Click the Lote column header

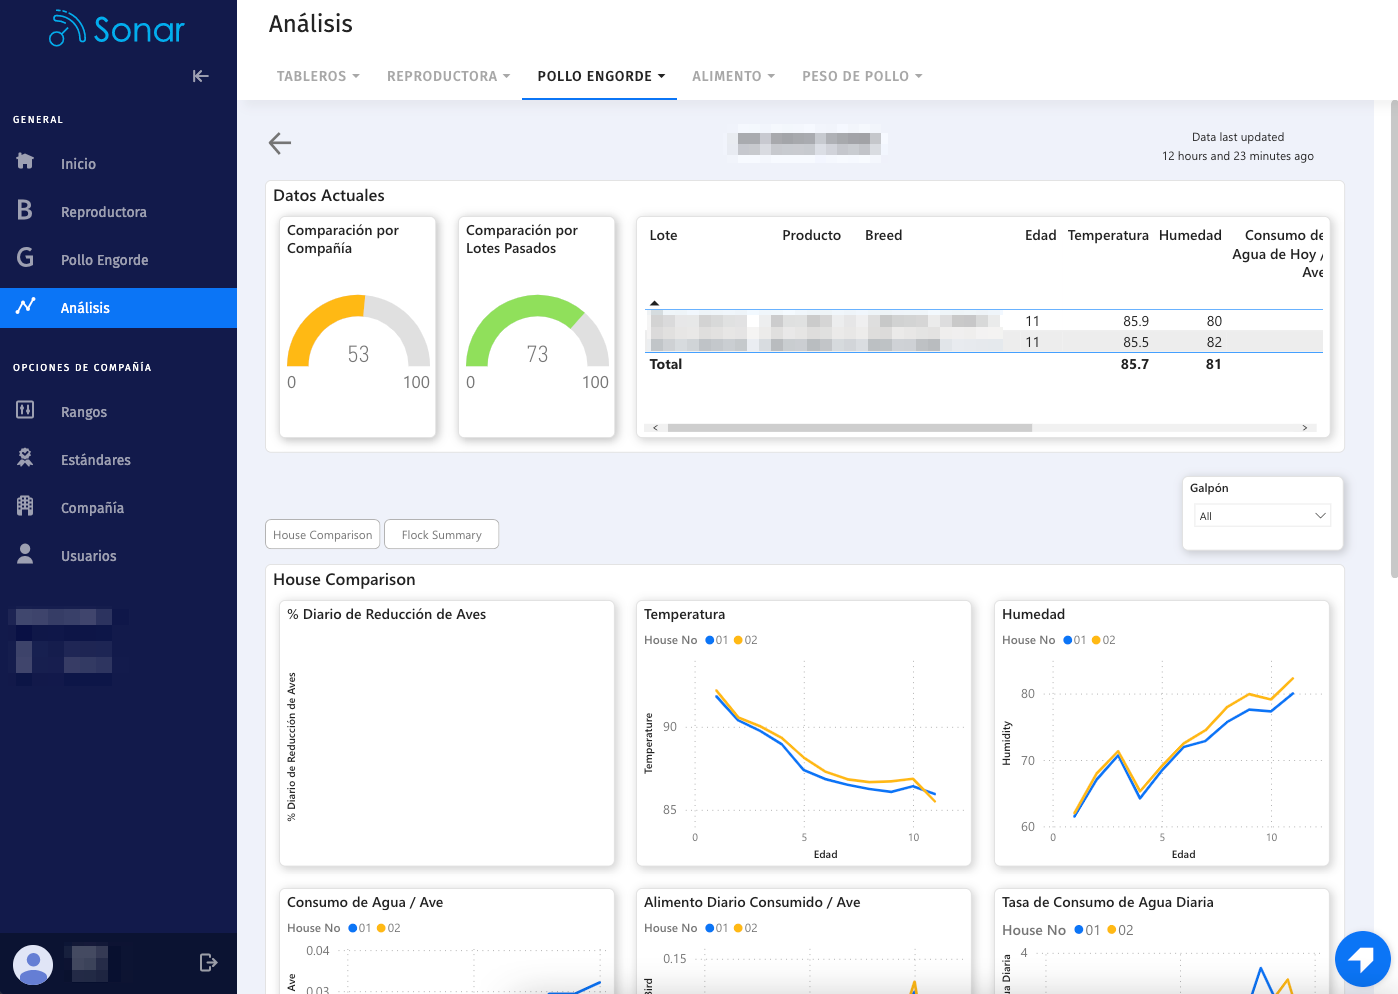(x=663, y=235)
